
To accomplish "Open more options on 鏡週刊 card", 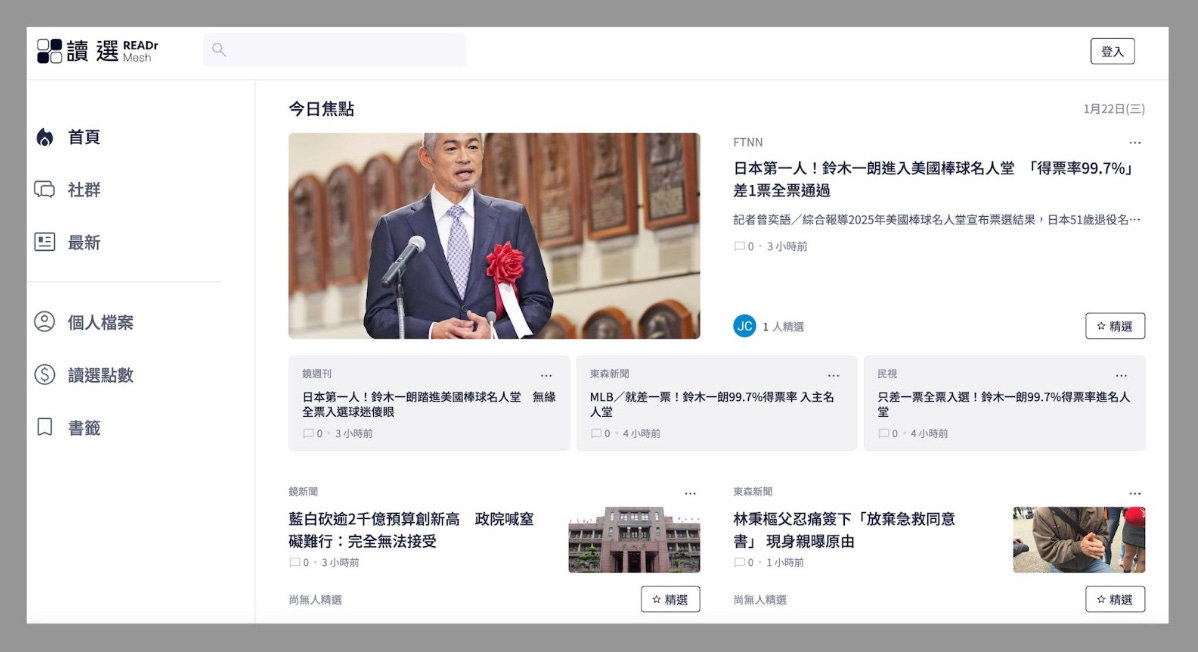I will click(546, 375).
